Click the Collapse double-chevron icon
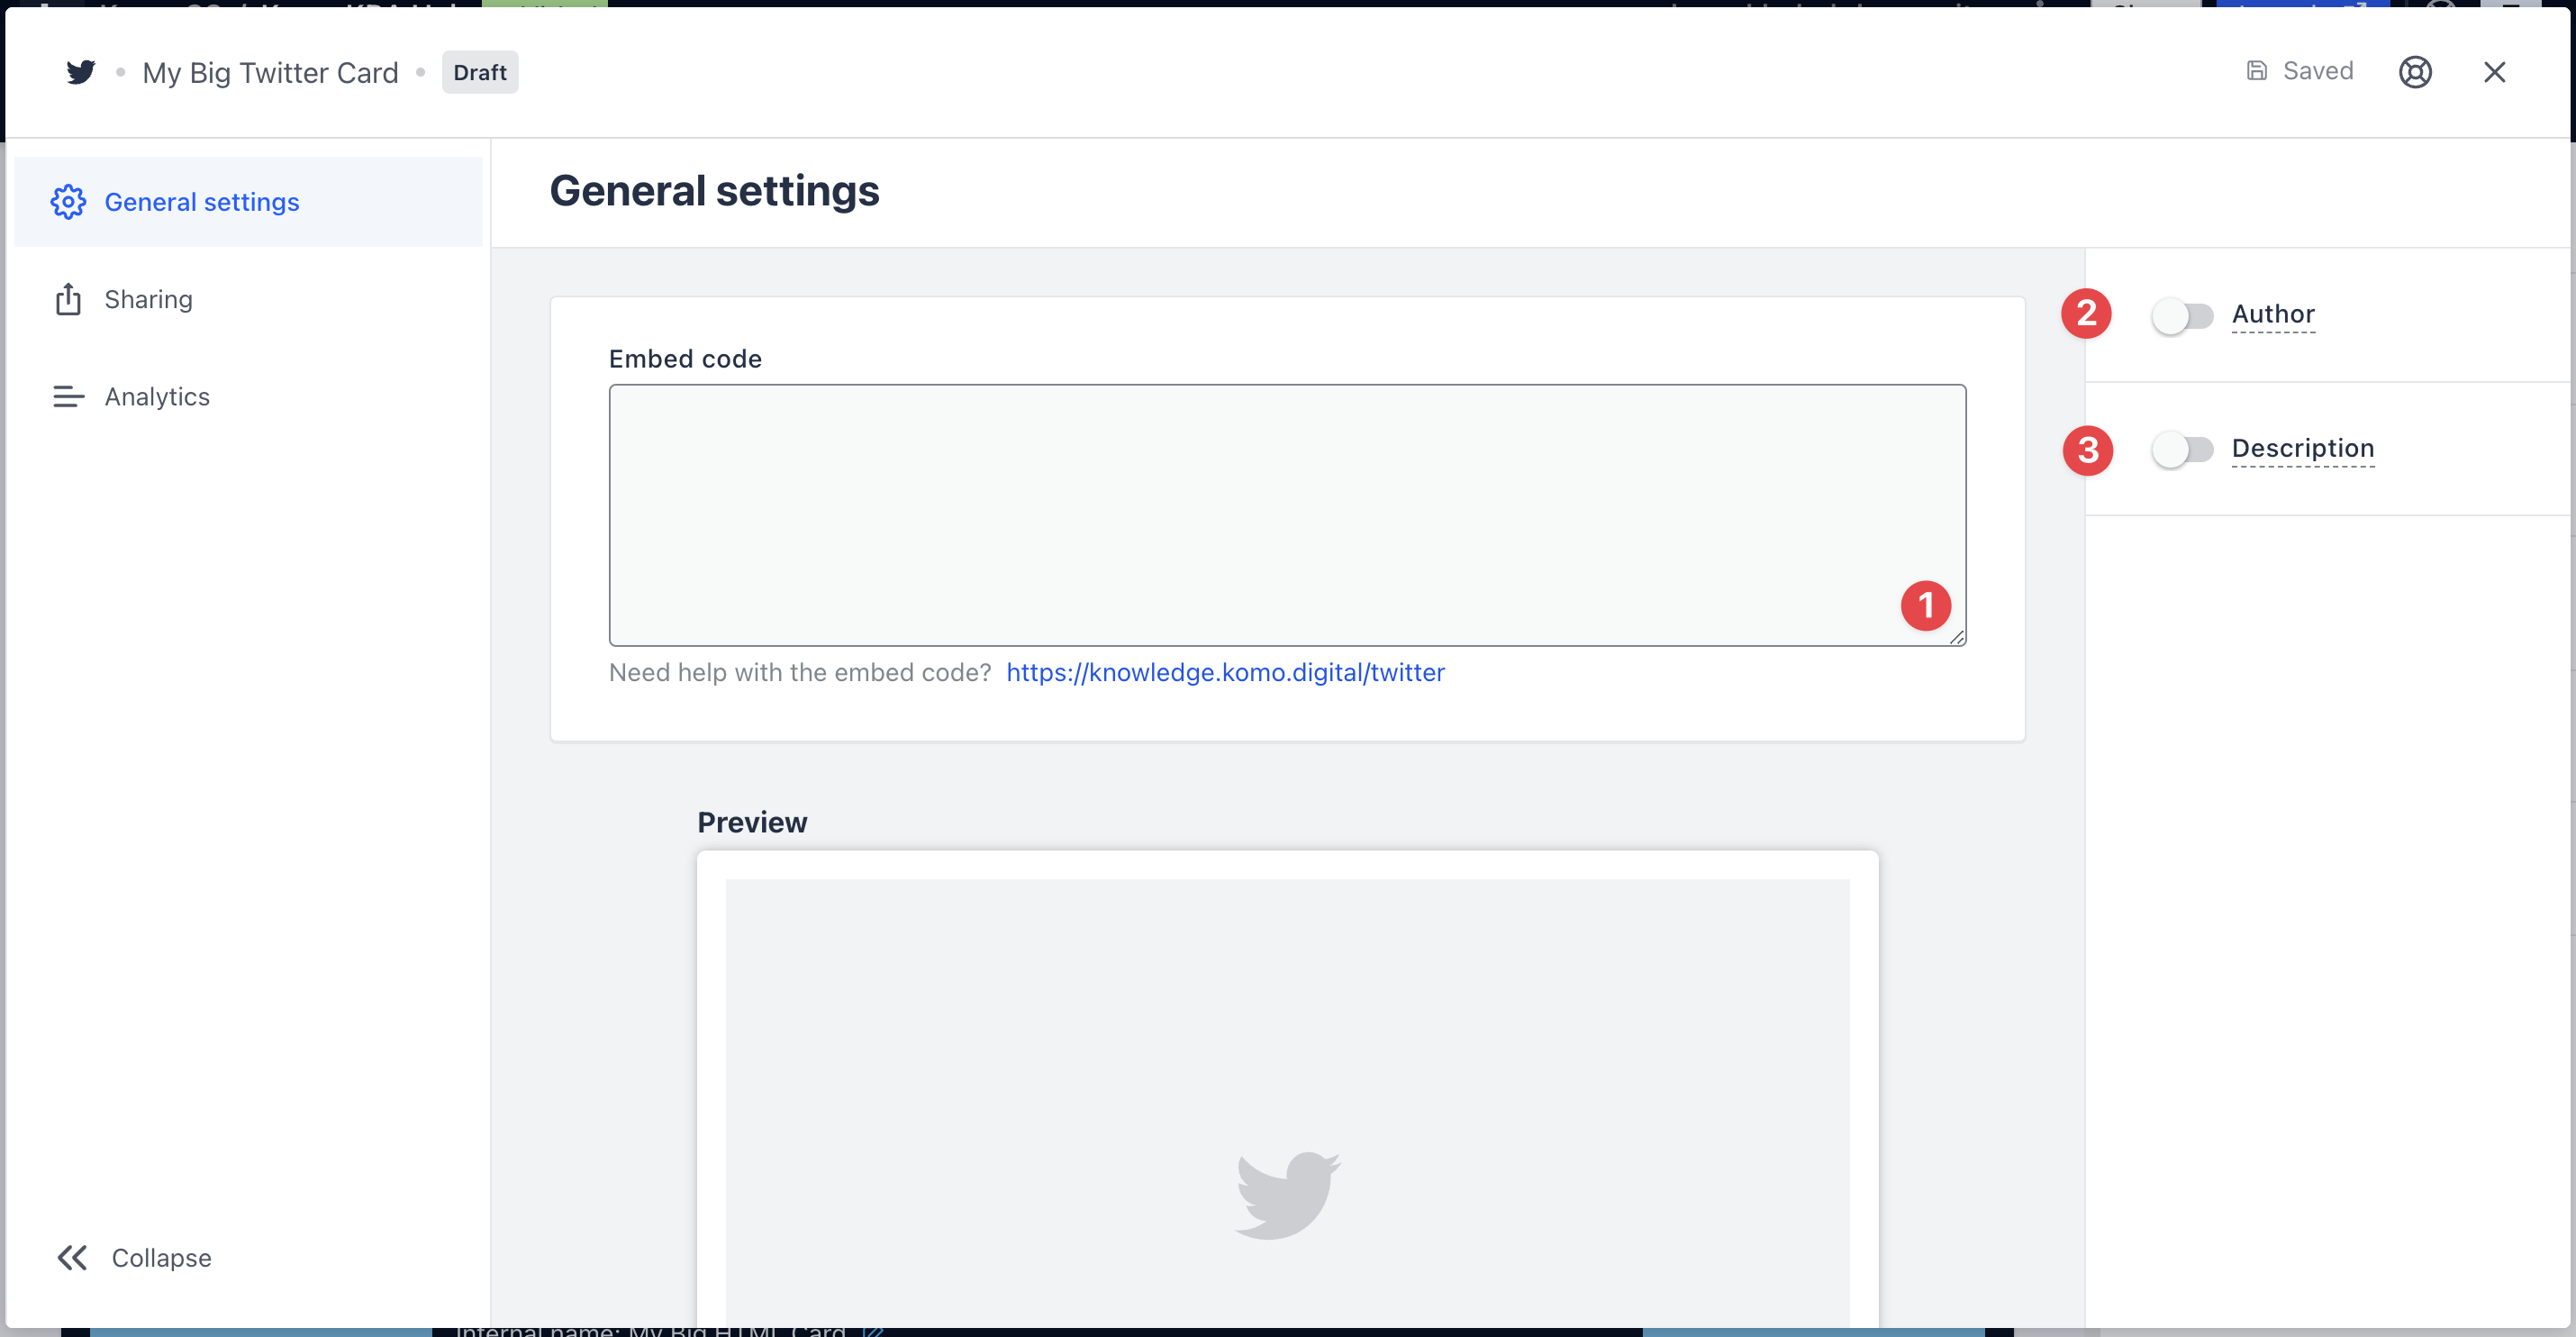 coord(72,1257)
